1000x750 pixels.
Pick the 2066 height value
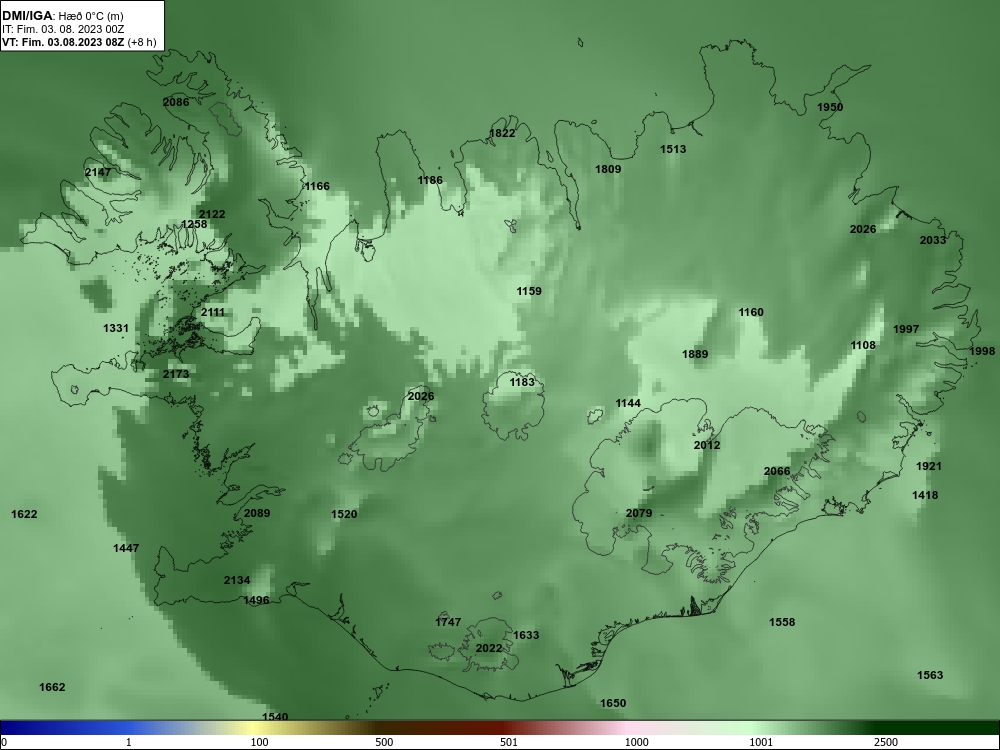tap(777, 472)
